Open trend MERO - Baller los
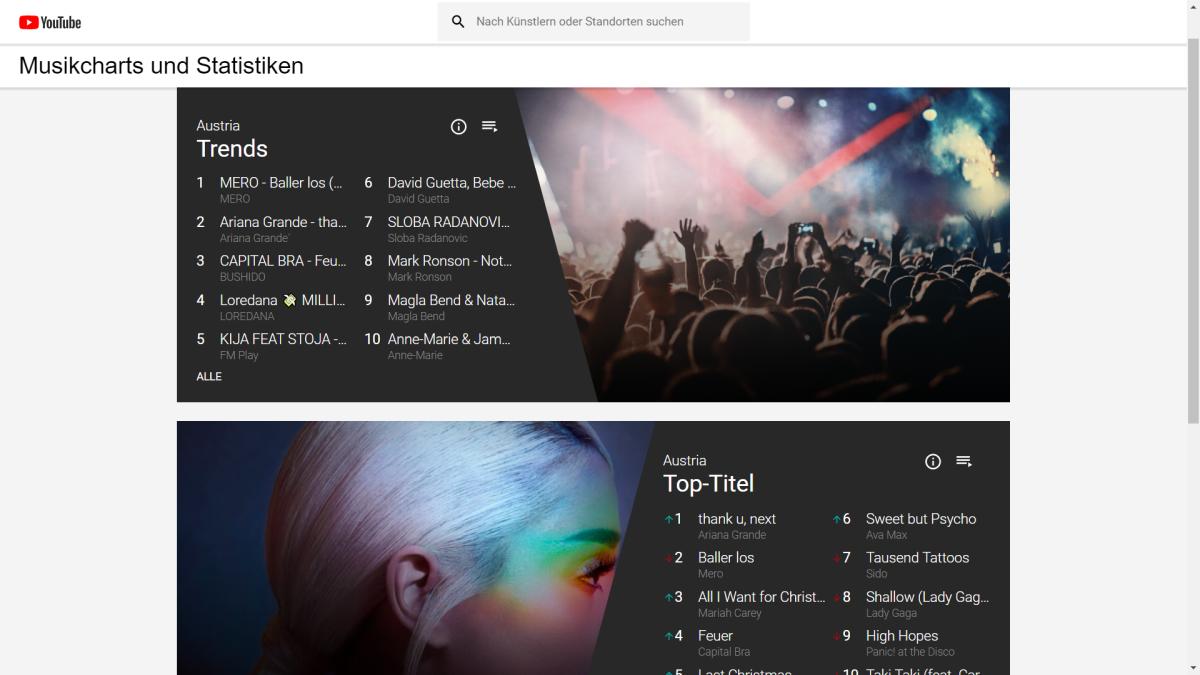1200x675 pixels. coord(281,183)
